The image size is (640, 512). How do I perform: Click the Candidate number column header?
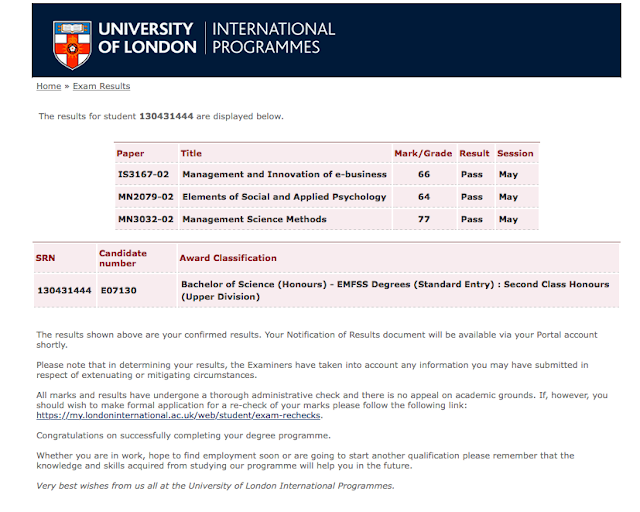pyautogui.click(x=123, y=258)
